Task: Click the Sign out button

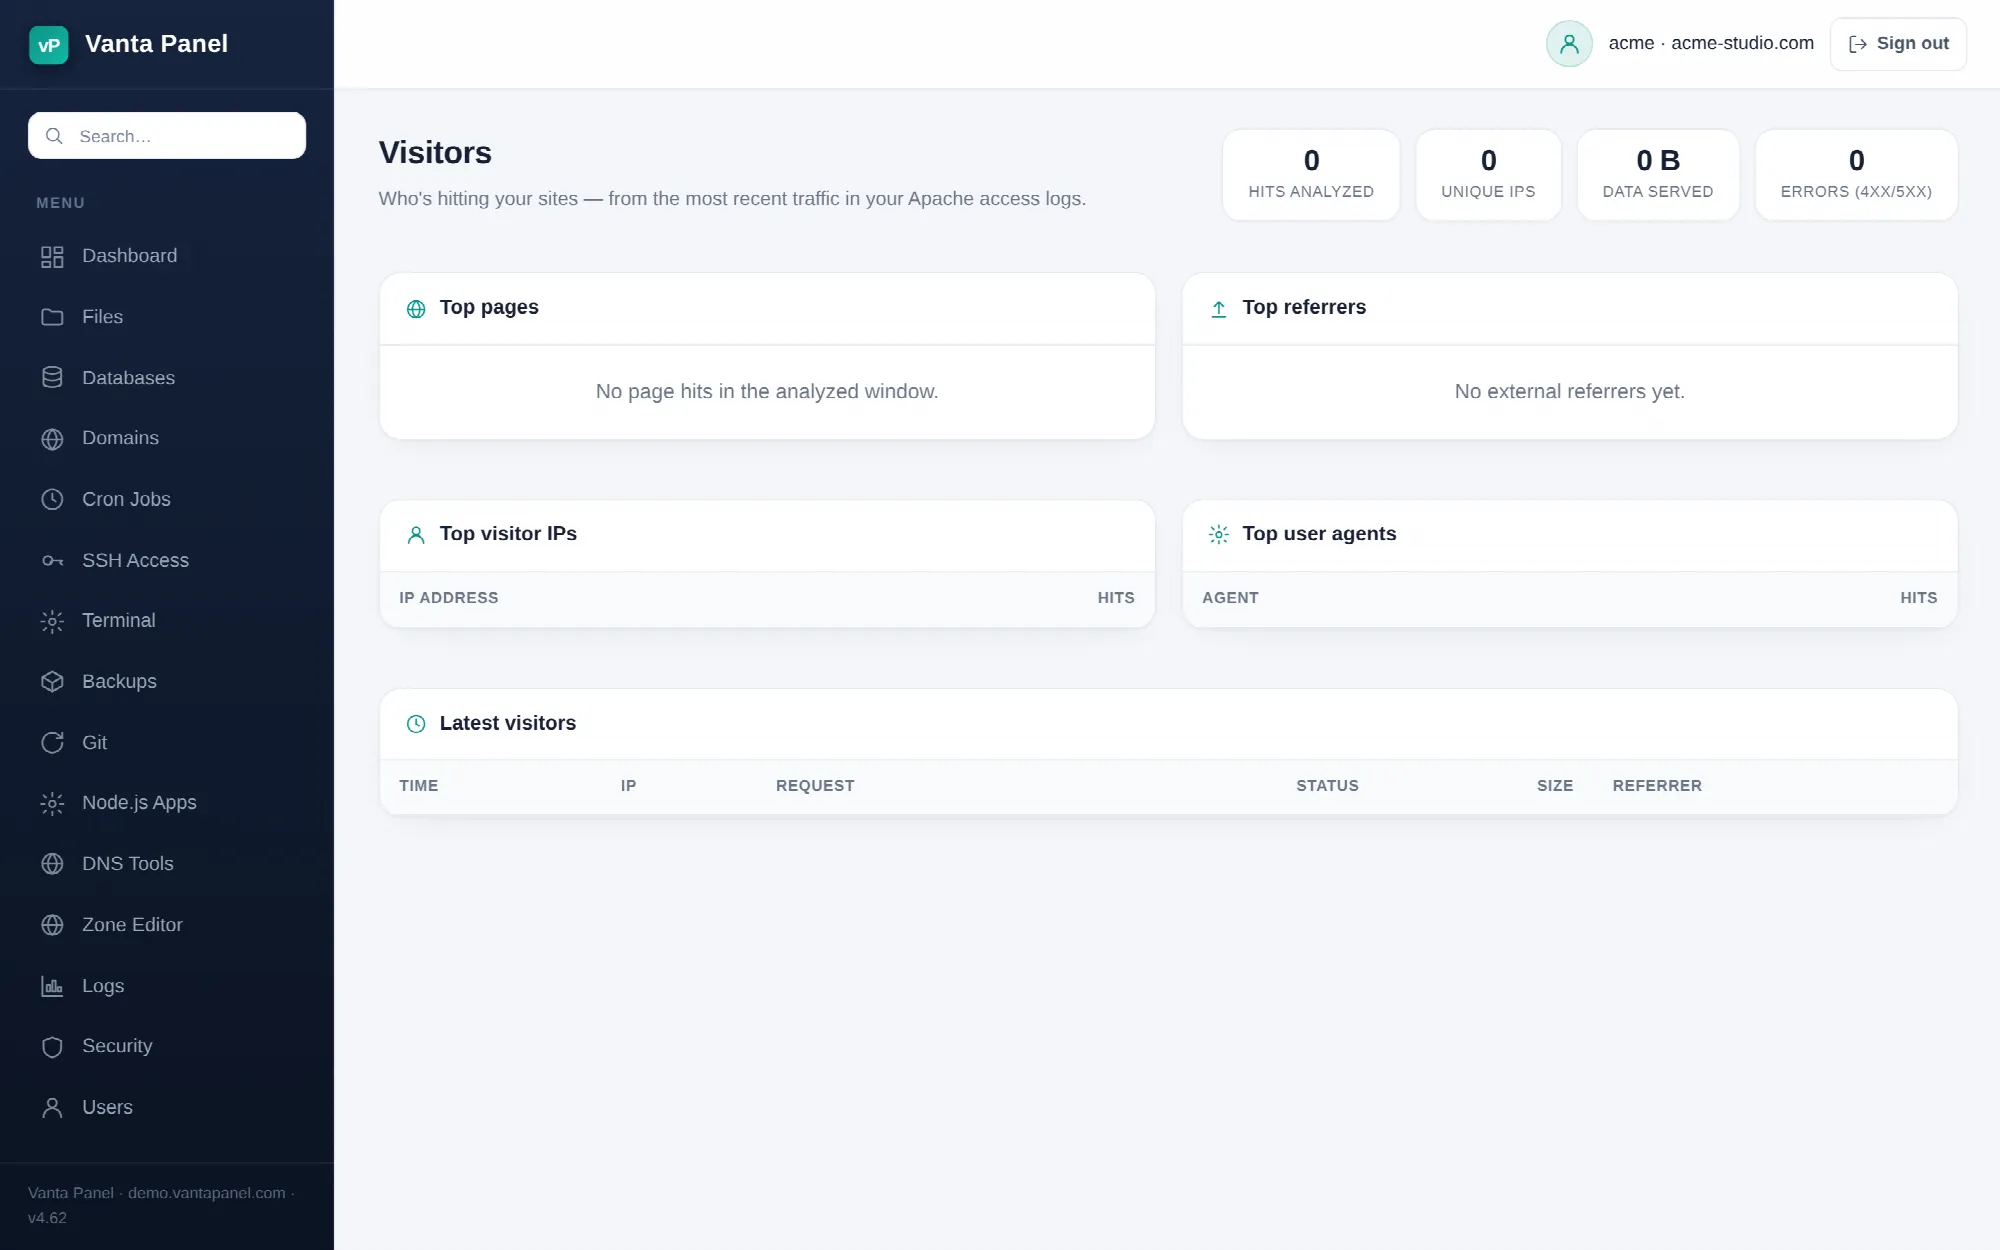Action: (1898, 44)
